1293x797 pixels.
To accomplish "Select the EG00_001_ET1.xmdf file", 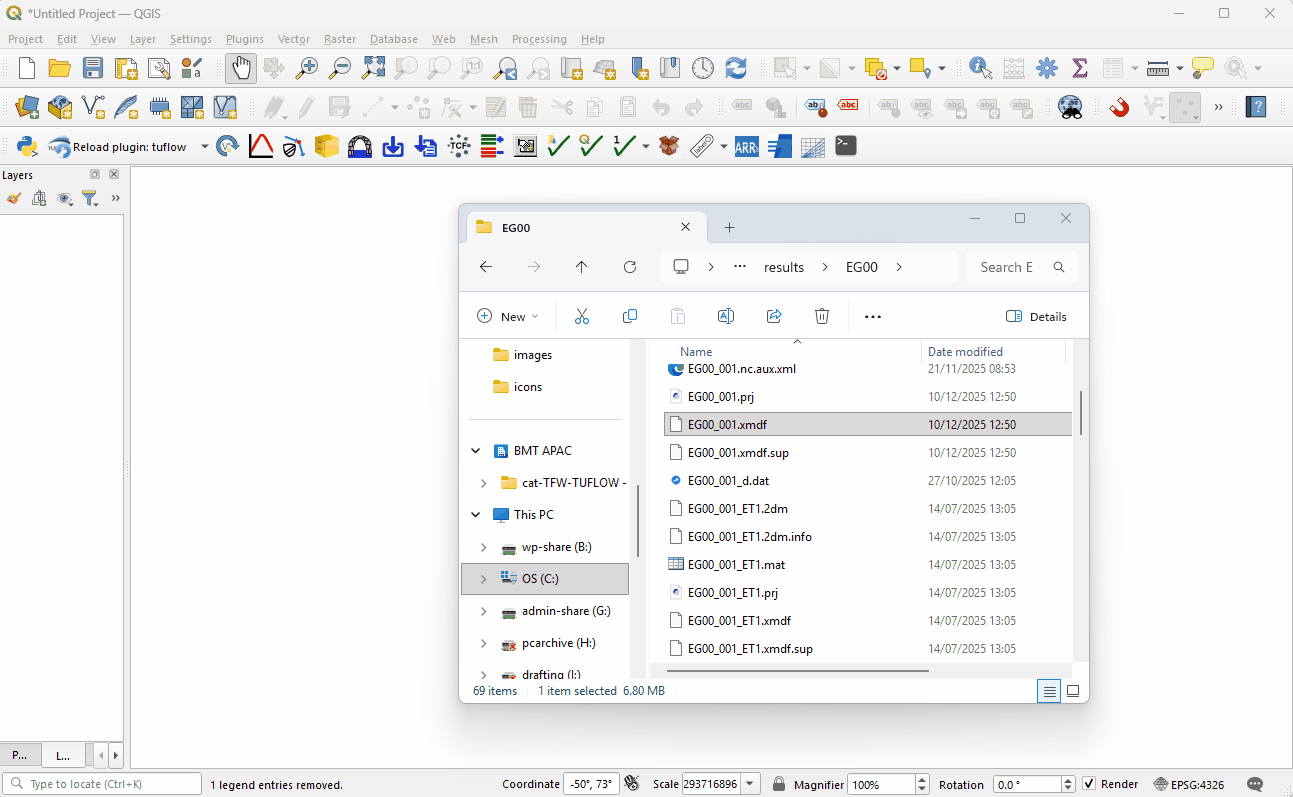I will (739, 621).
